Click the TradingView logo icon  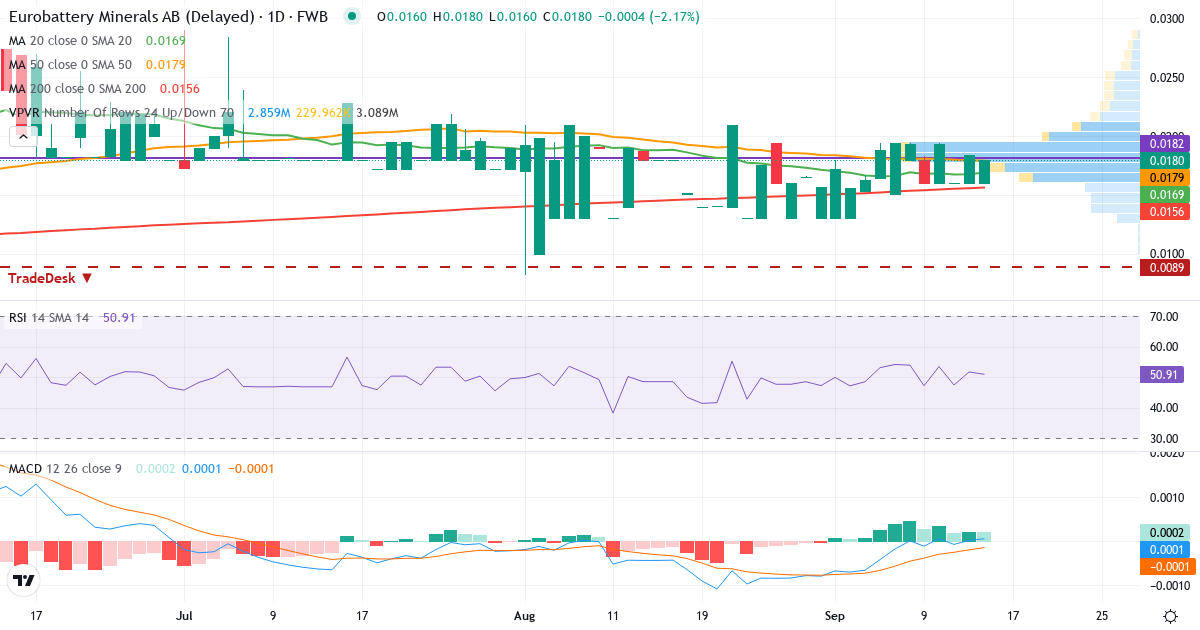[x=23, y=581]
